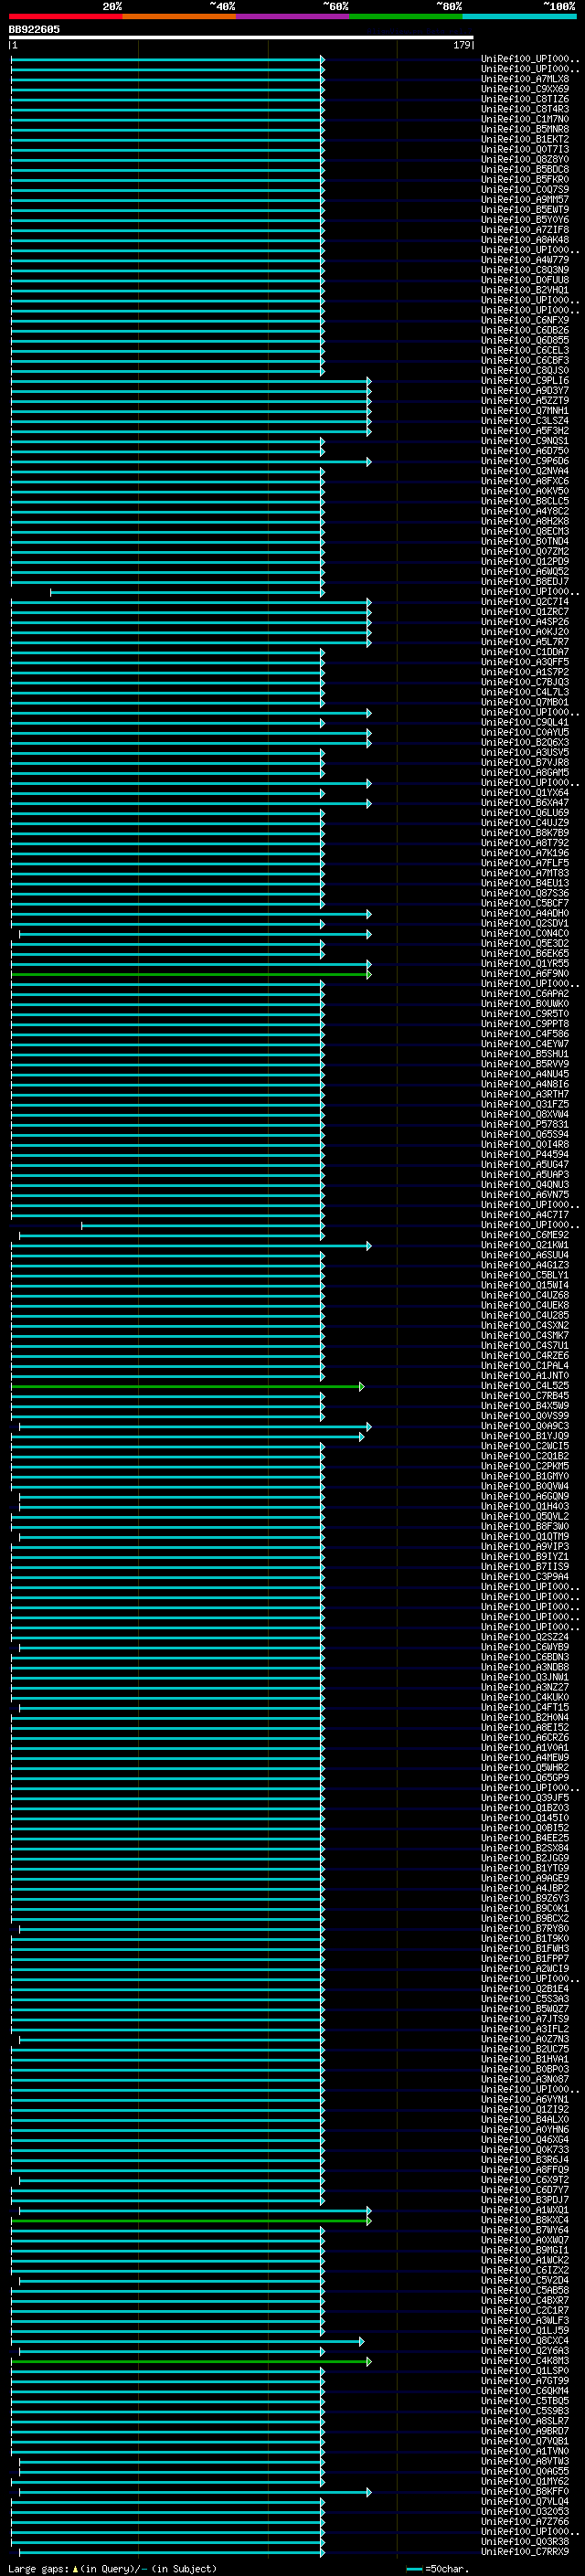Select hit label UniRef100_C0Q7S9
Screen dimensions: 585x2576
tap(525, 189)
